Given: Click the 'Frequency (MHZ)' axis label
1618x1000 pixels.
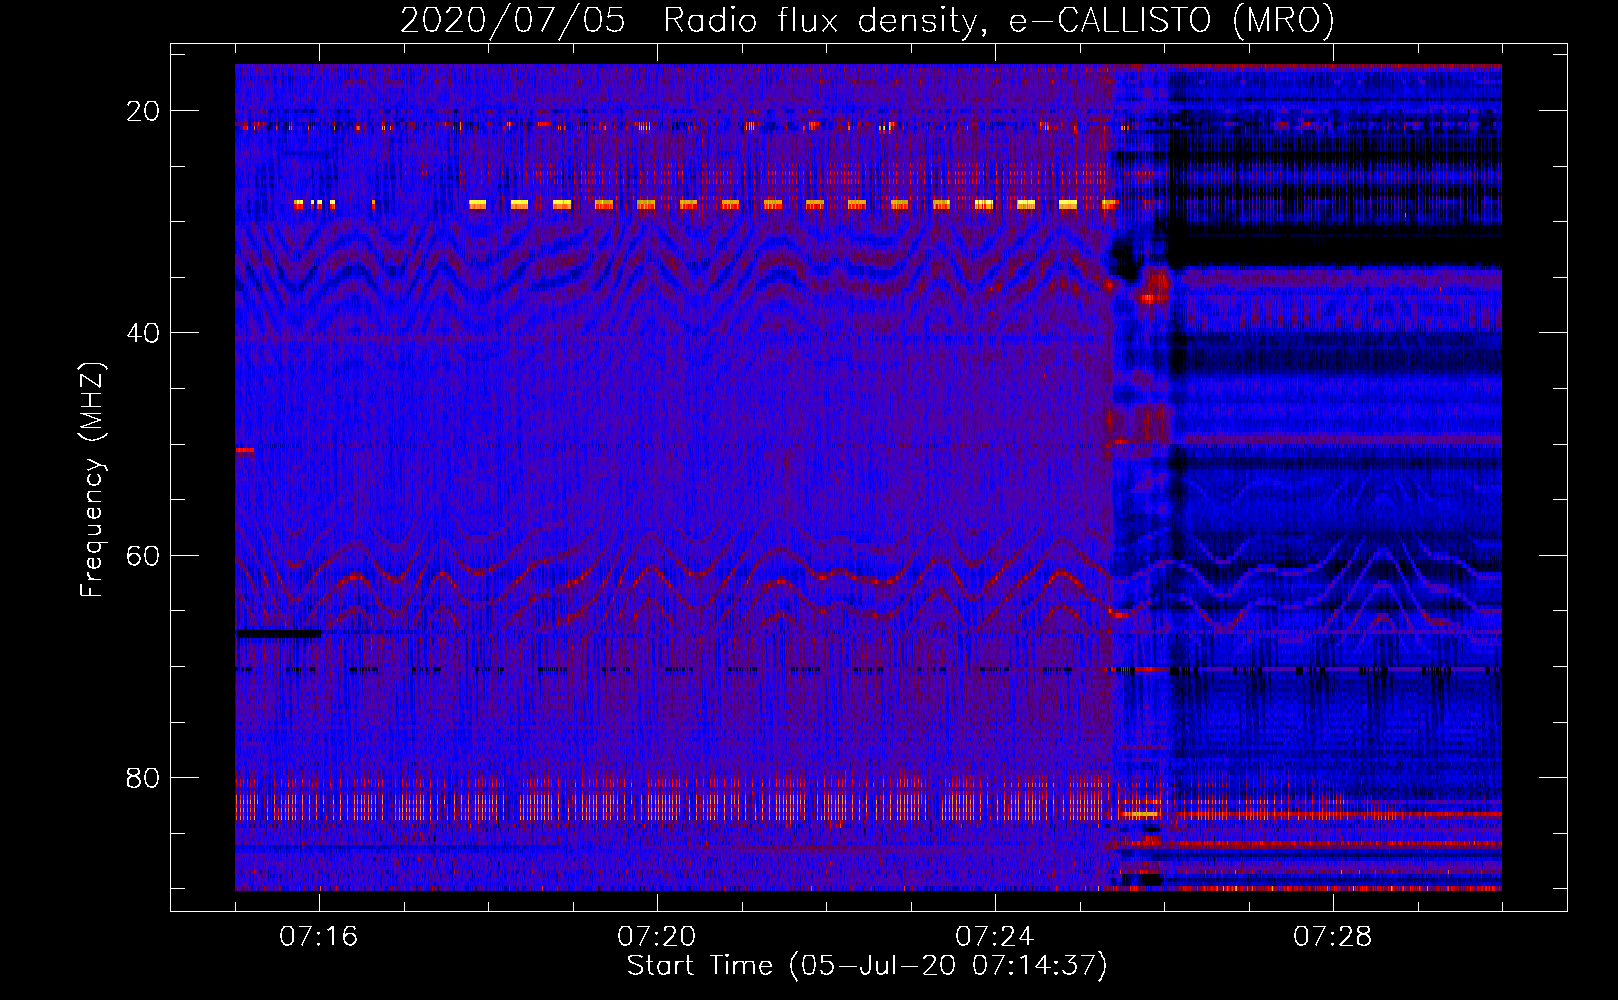Looking at the screenshot, I should point(92,480).
